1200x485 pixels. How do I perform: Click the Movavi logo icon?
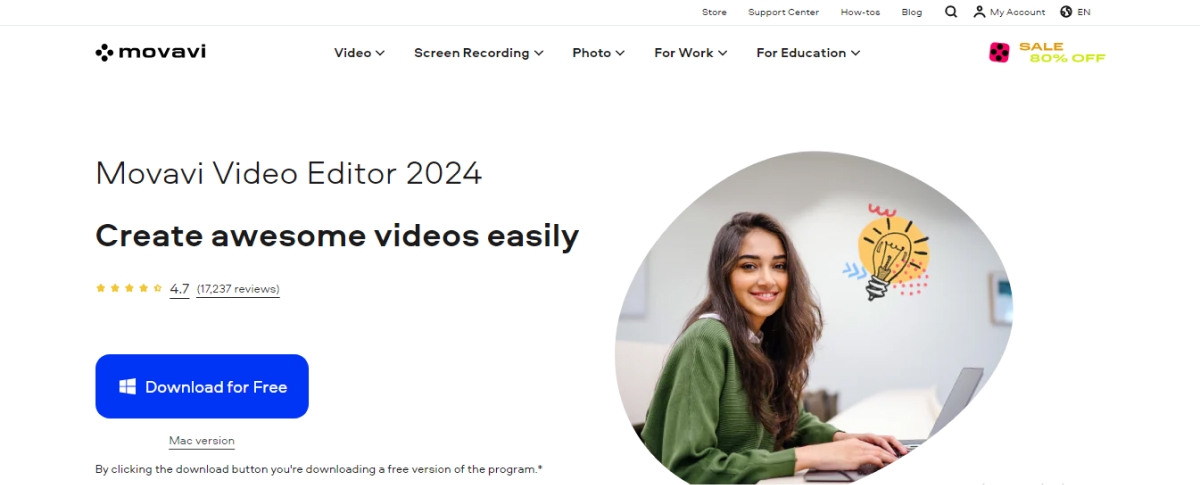coord(104,53)
